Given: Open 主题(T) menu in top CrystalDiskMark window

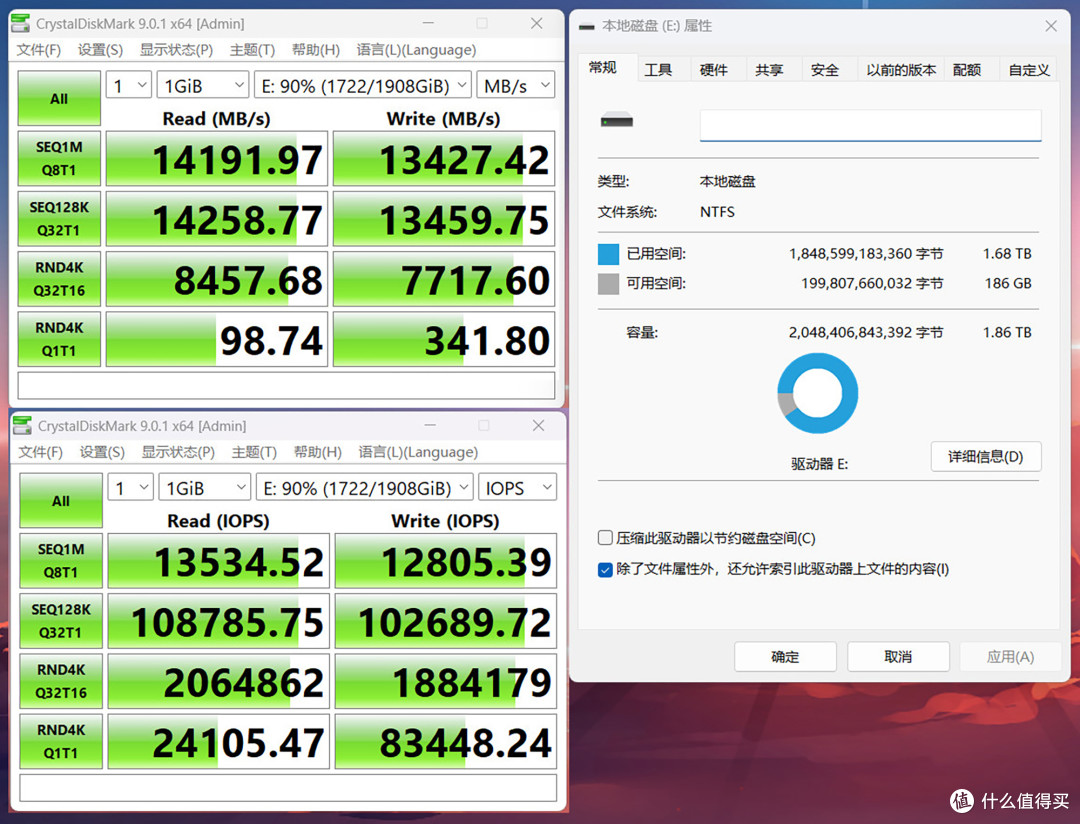Looking at the screenshot, I should (252, 50).
